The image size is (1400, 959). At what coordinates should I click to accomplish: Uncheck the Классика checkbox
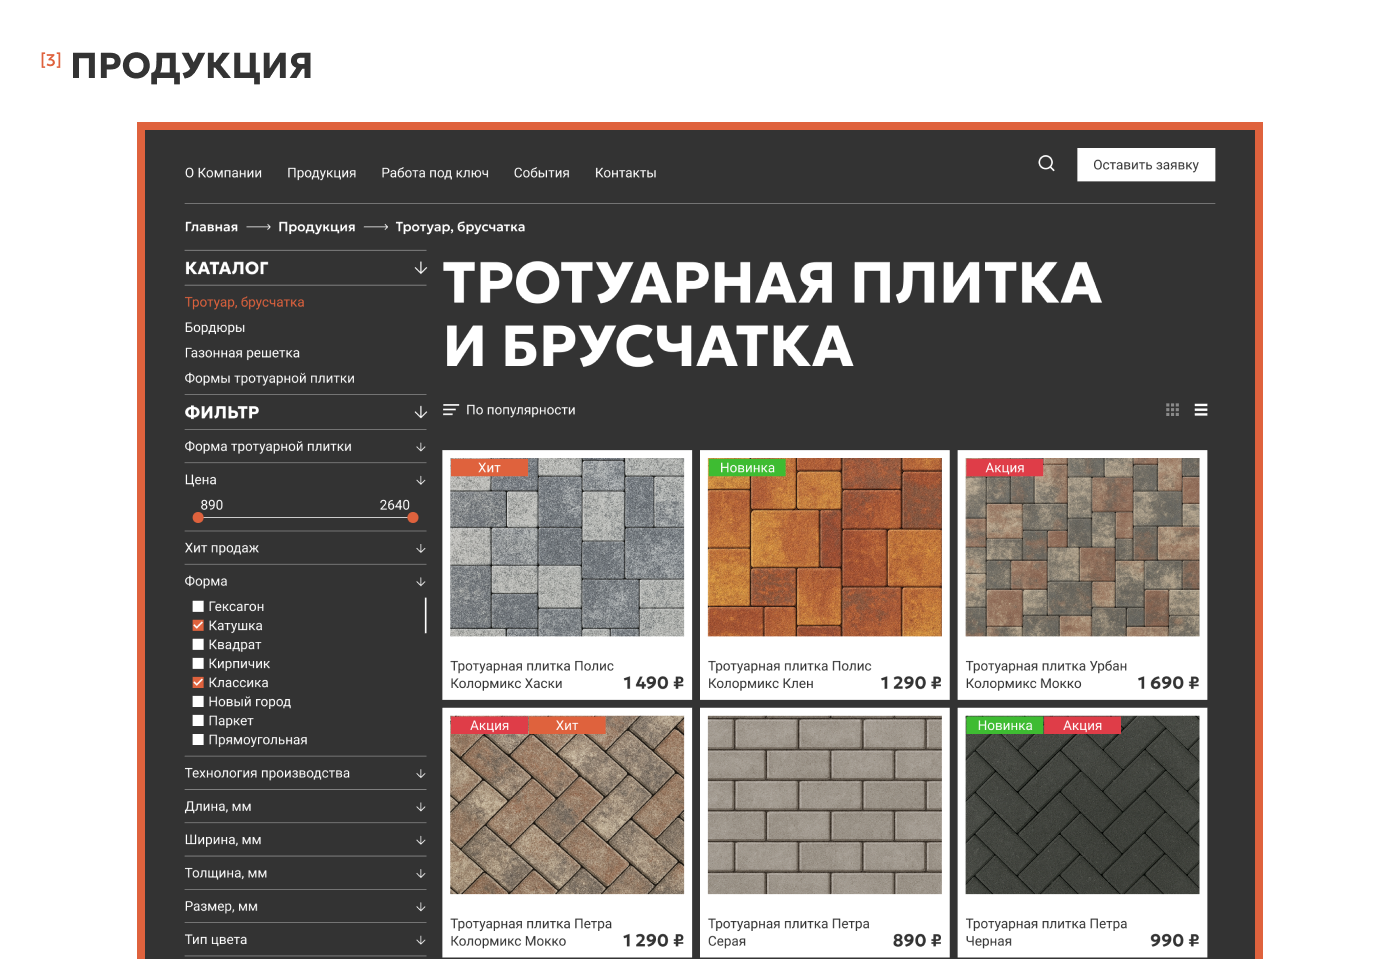pos(198,682)
